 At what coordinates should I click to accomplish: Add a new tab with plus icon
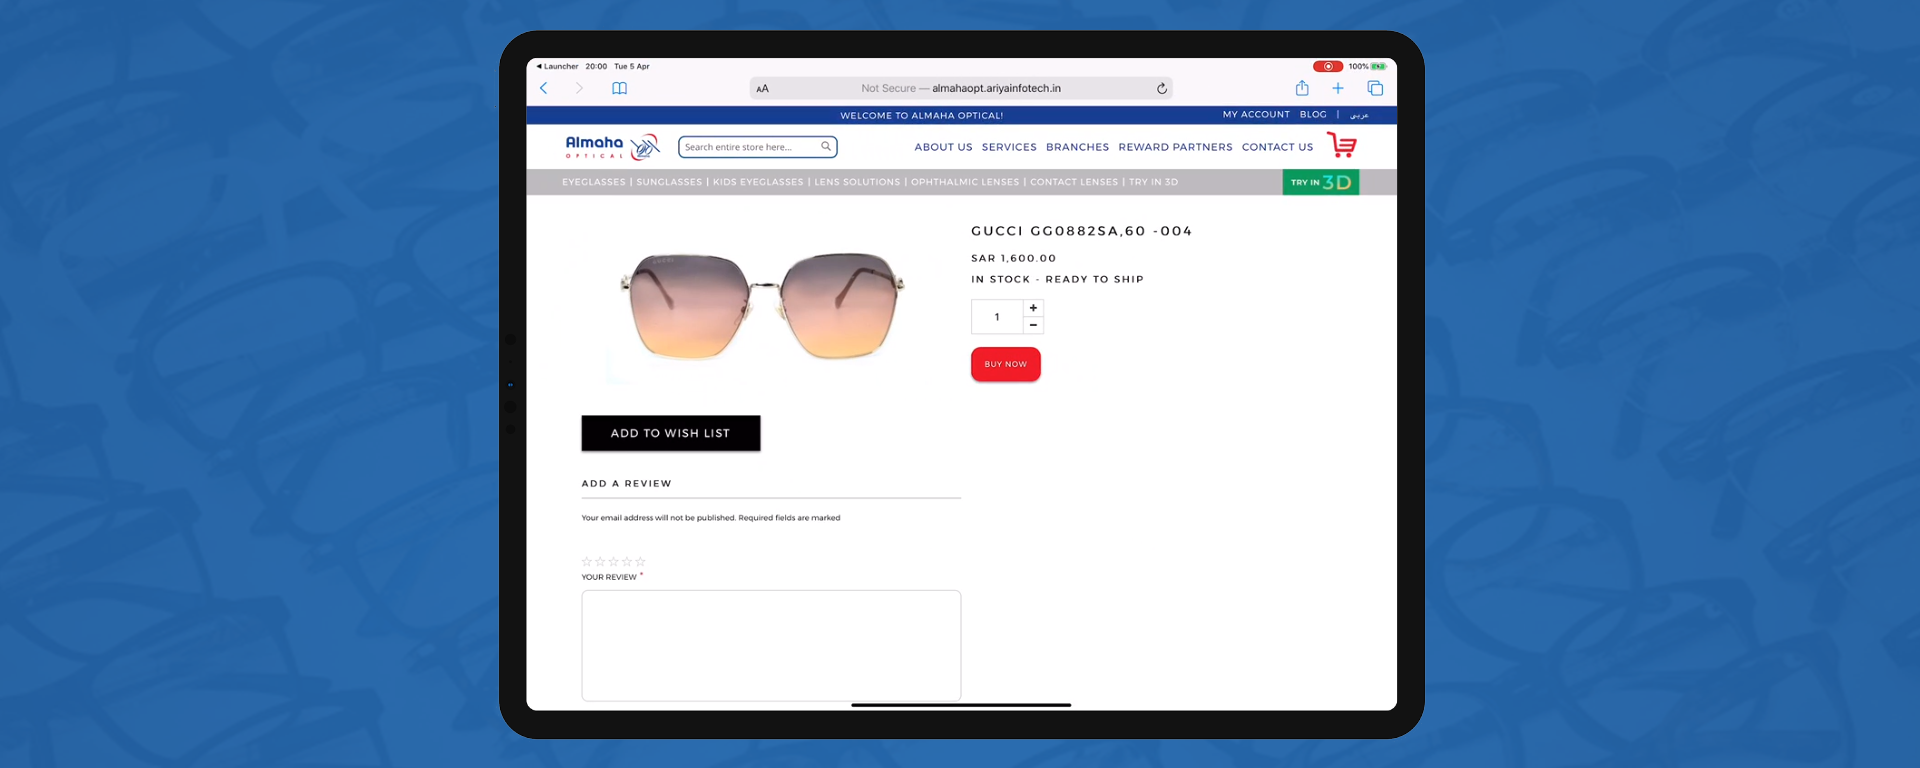1338,88
